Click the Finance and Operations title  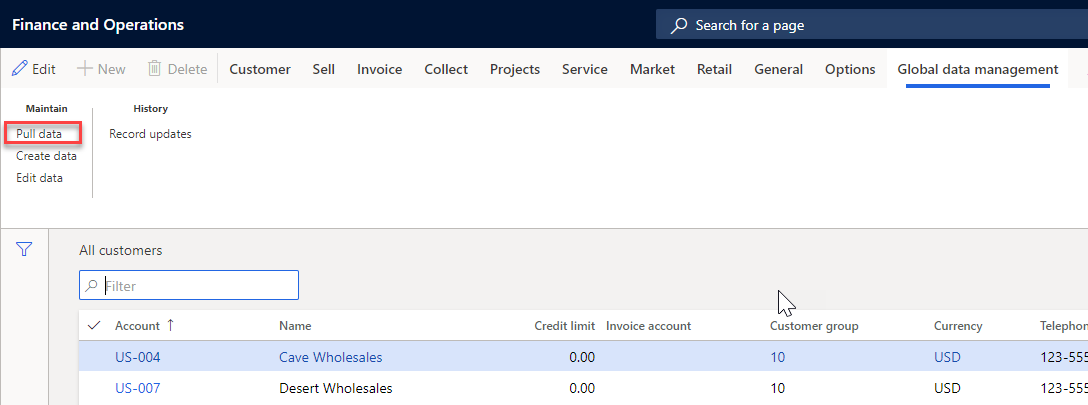(x=98, y=25)
